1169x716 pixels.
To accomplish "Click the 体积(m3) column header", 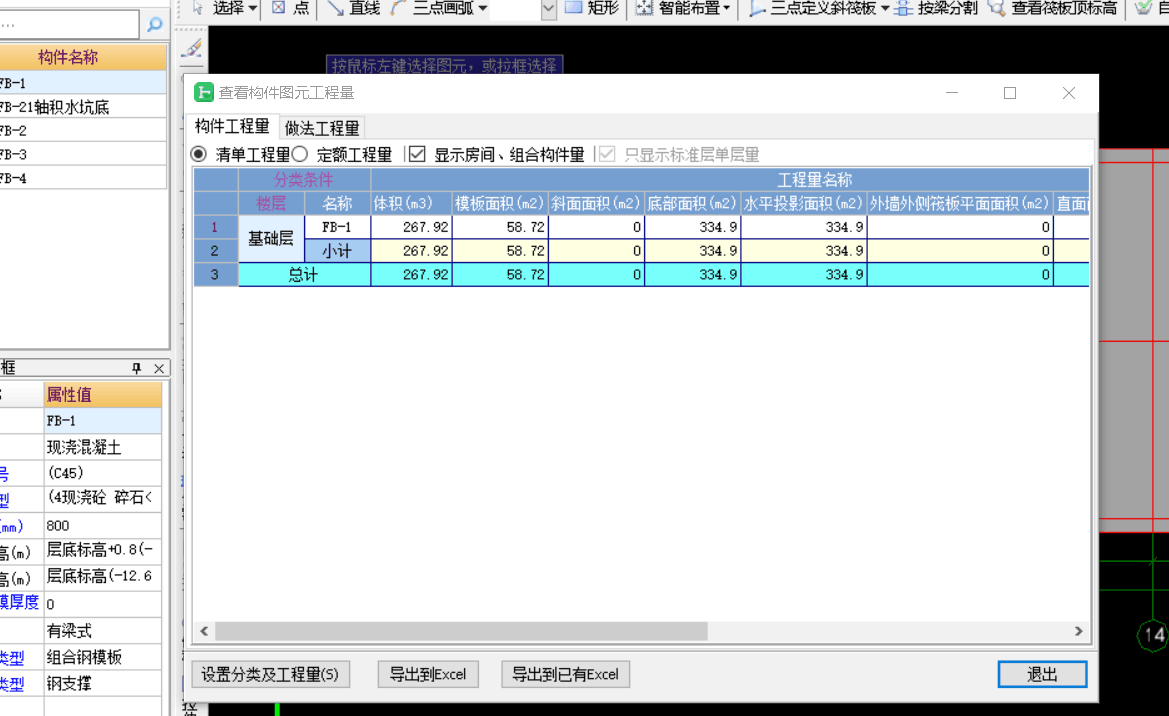I will point(412,203).
